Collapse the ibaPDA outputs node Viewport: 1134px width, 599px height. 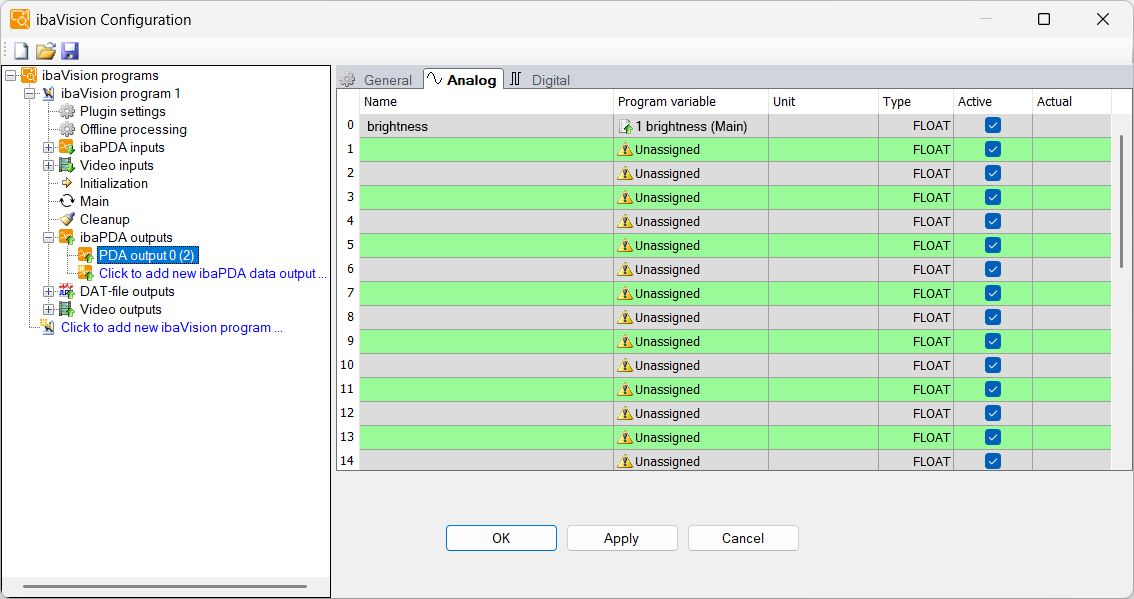[x=48, y=237]
